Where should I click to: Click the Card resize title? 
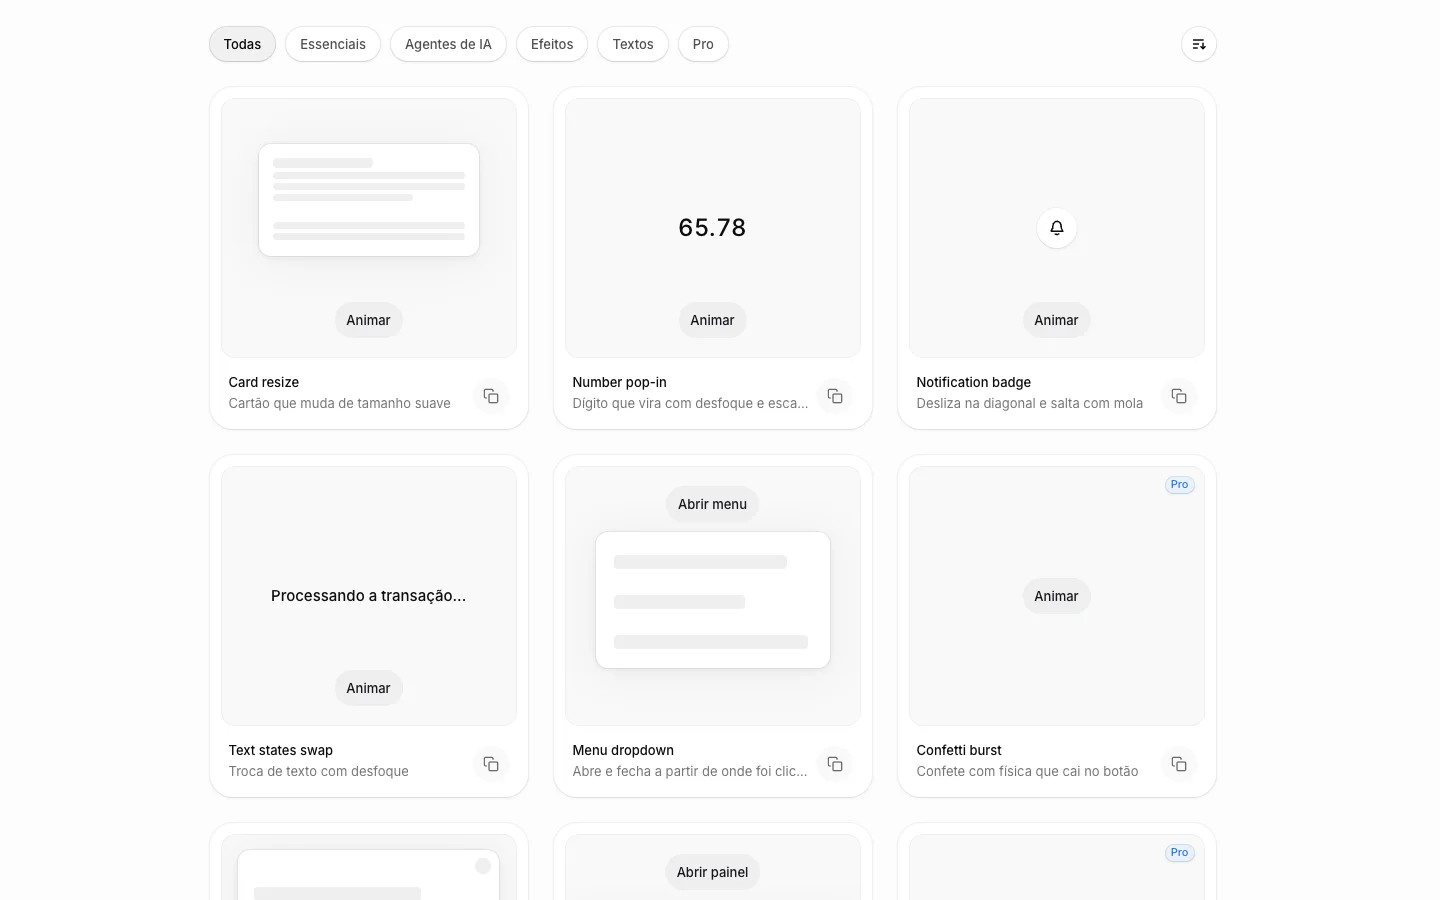click(x=264, y=382)
